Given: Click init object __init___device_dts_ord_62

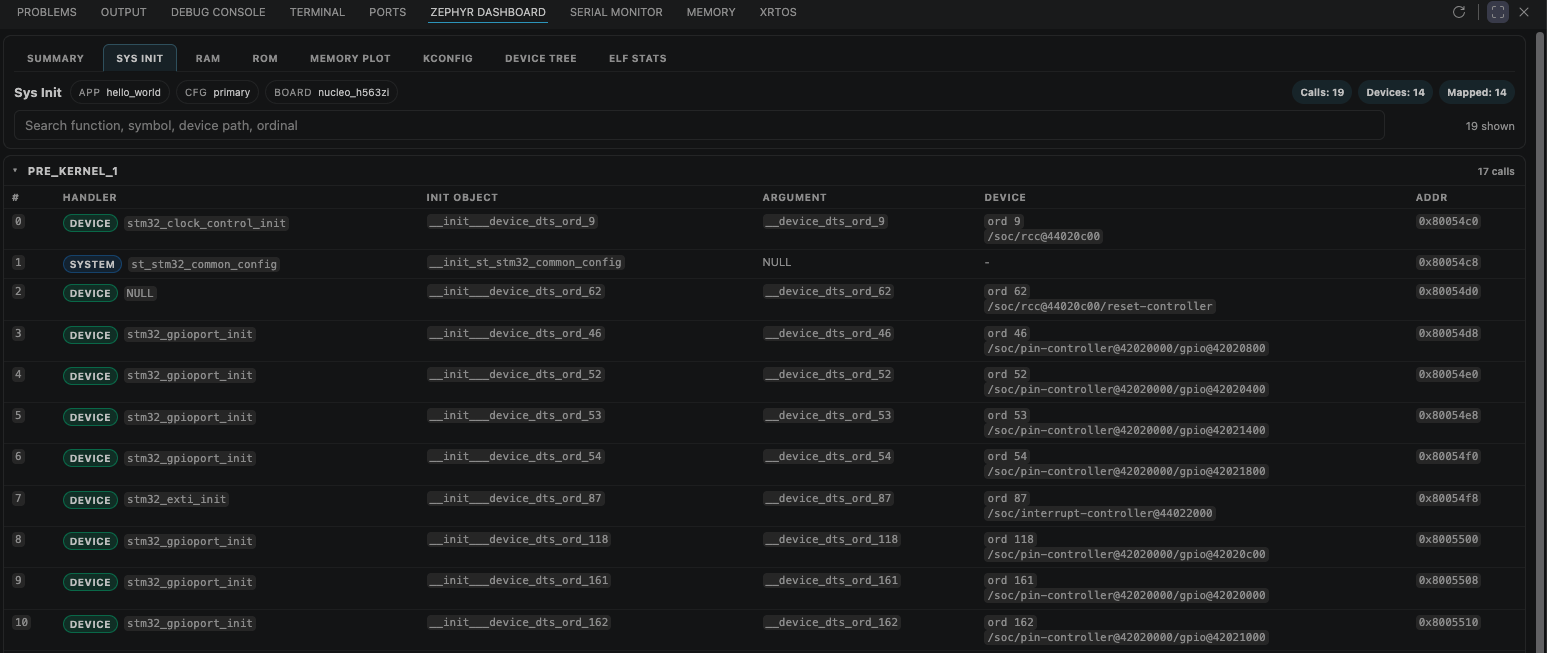Looking at the screenshot, I should [515, 291].
